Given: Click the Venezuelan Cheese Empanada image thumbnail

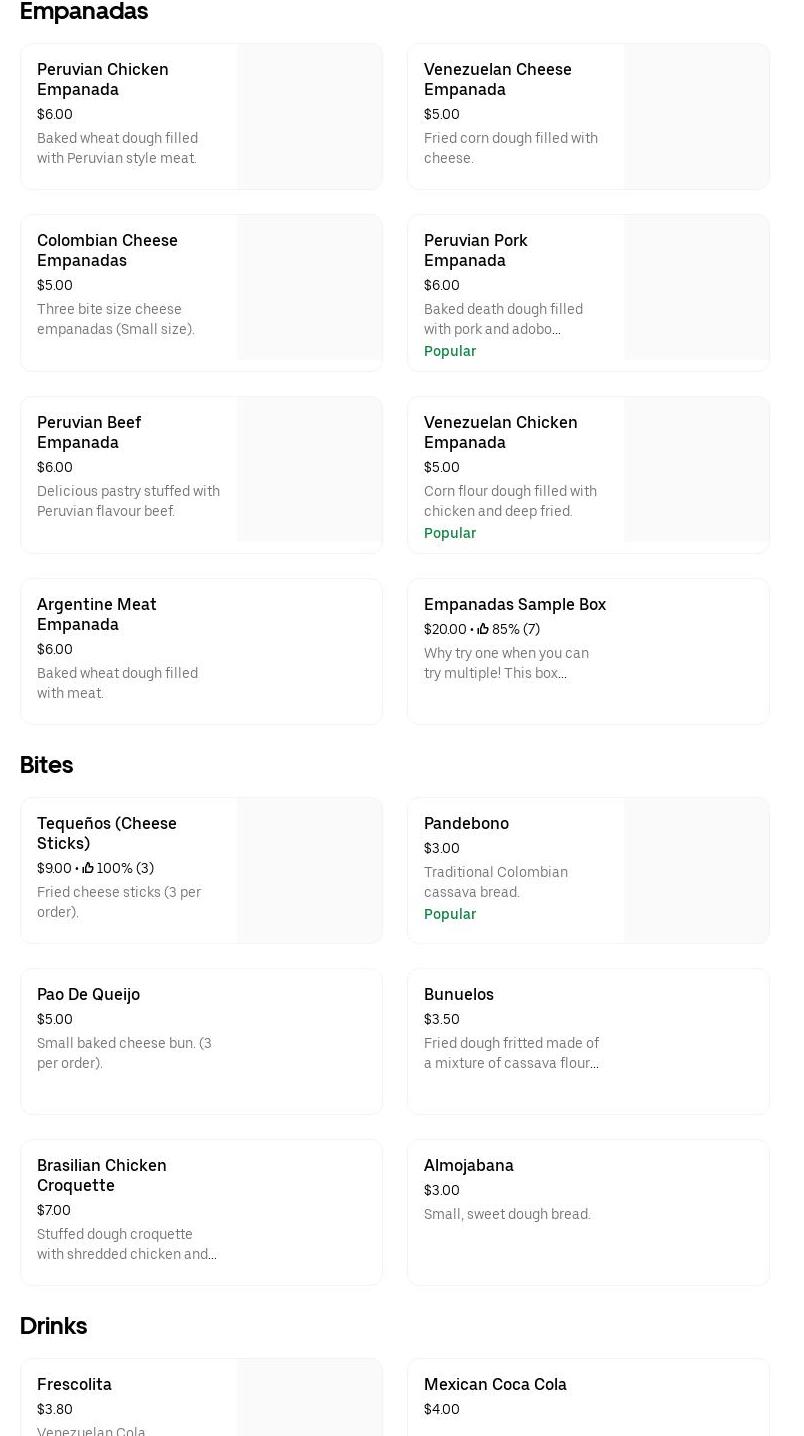Looking at the screenshot, I should click(x=696, y=117).
